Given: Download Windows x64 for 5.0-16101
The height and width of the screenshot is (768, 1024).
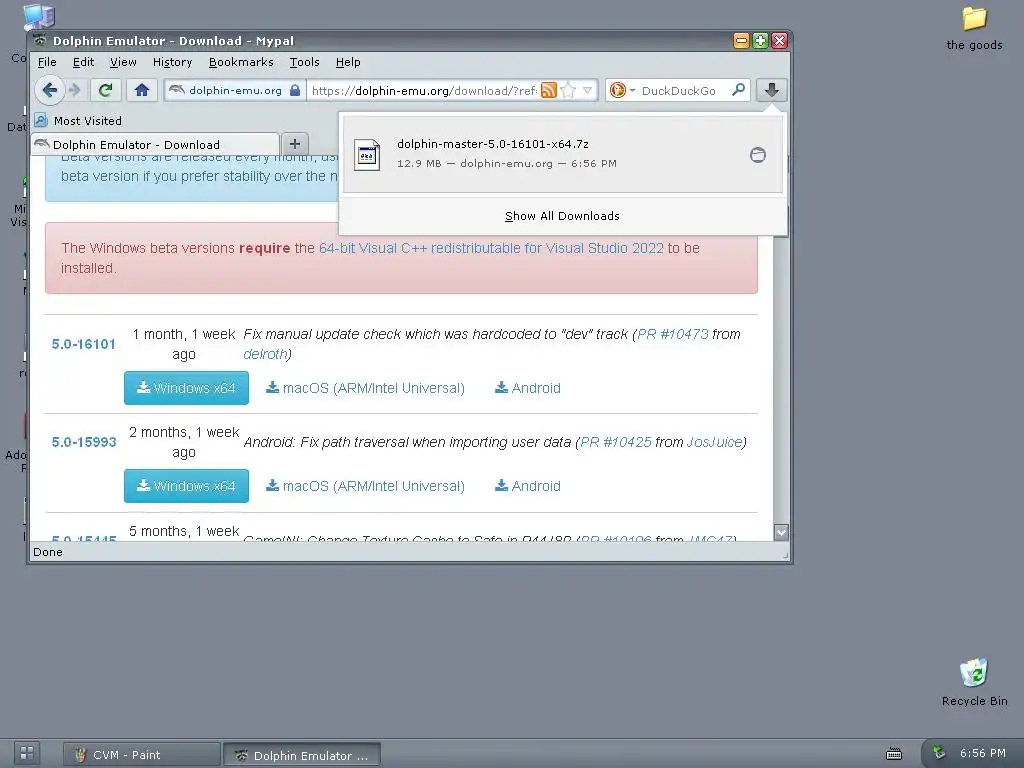Looking at the screenshot, I should pyautogui.click(x=186, y=388).
